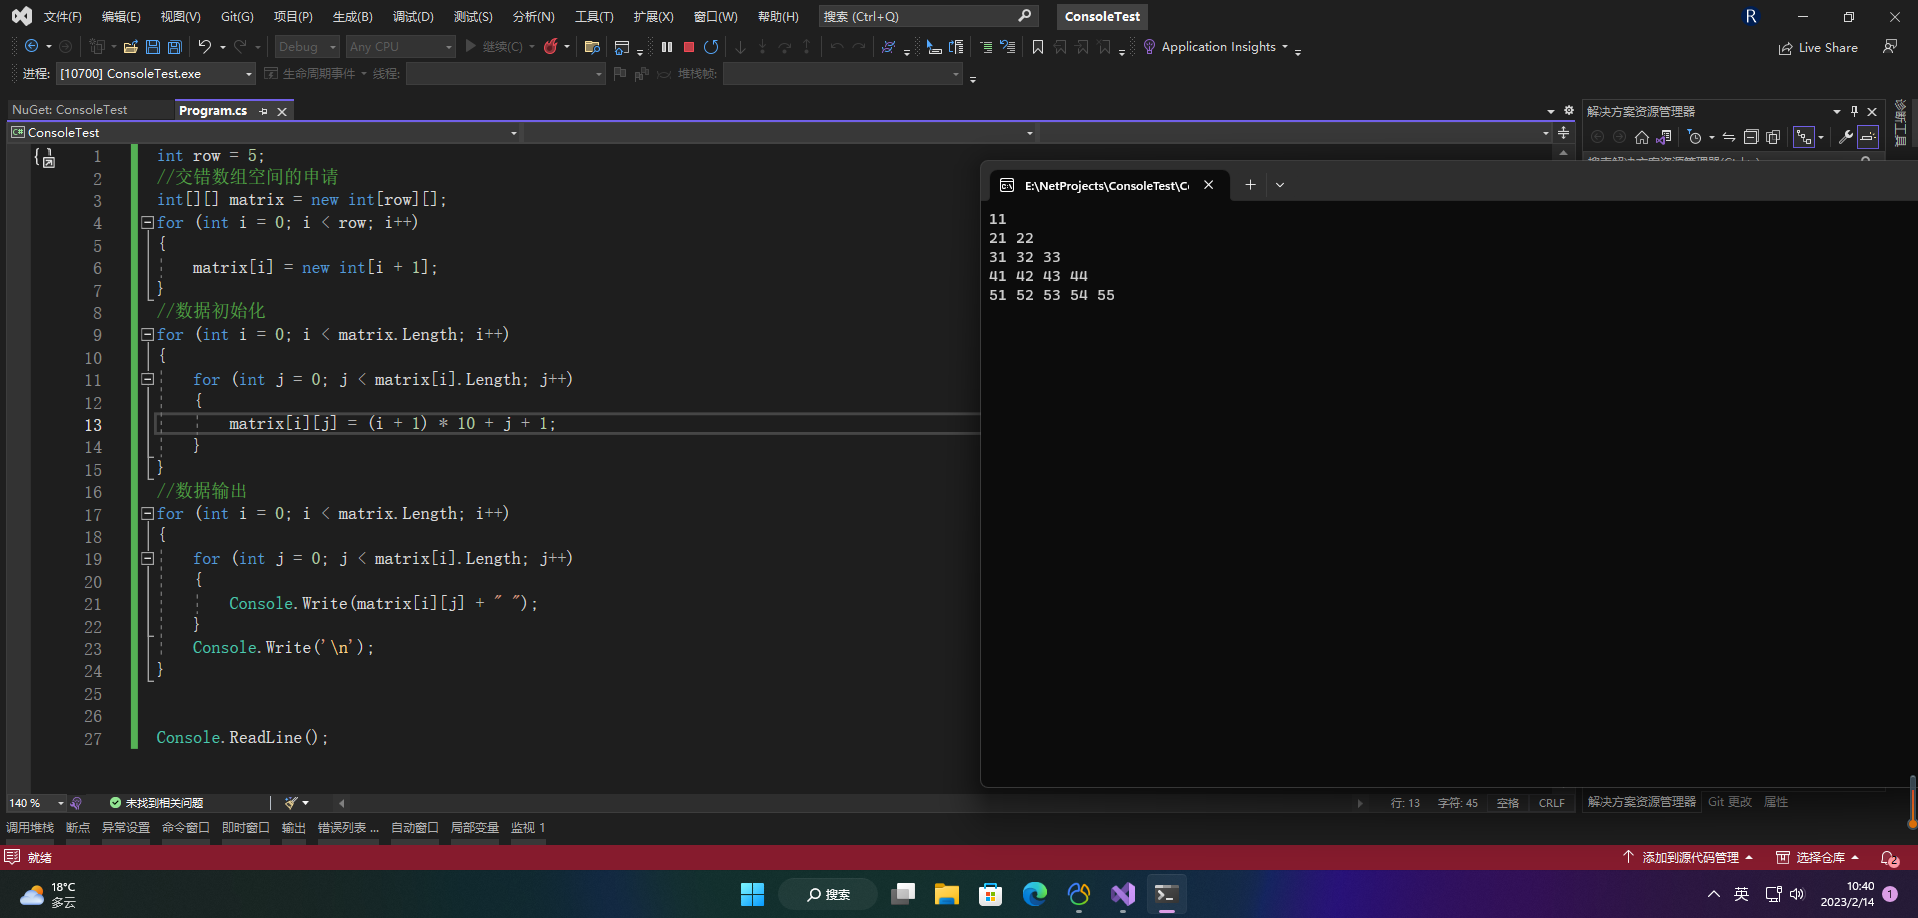Click the Save All double-floppy icon
Image resolution: width=1918 pixels, height=918 pixels.
pos(175,46)
